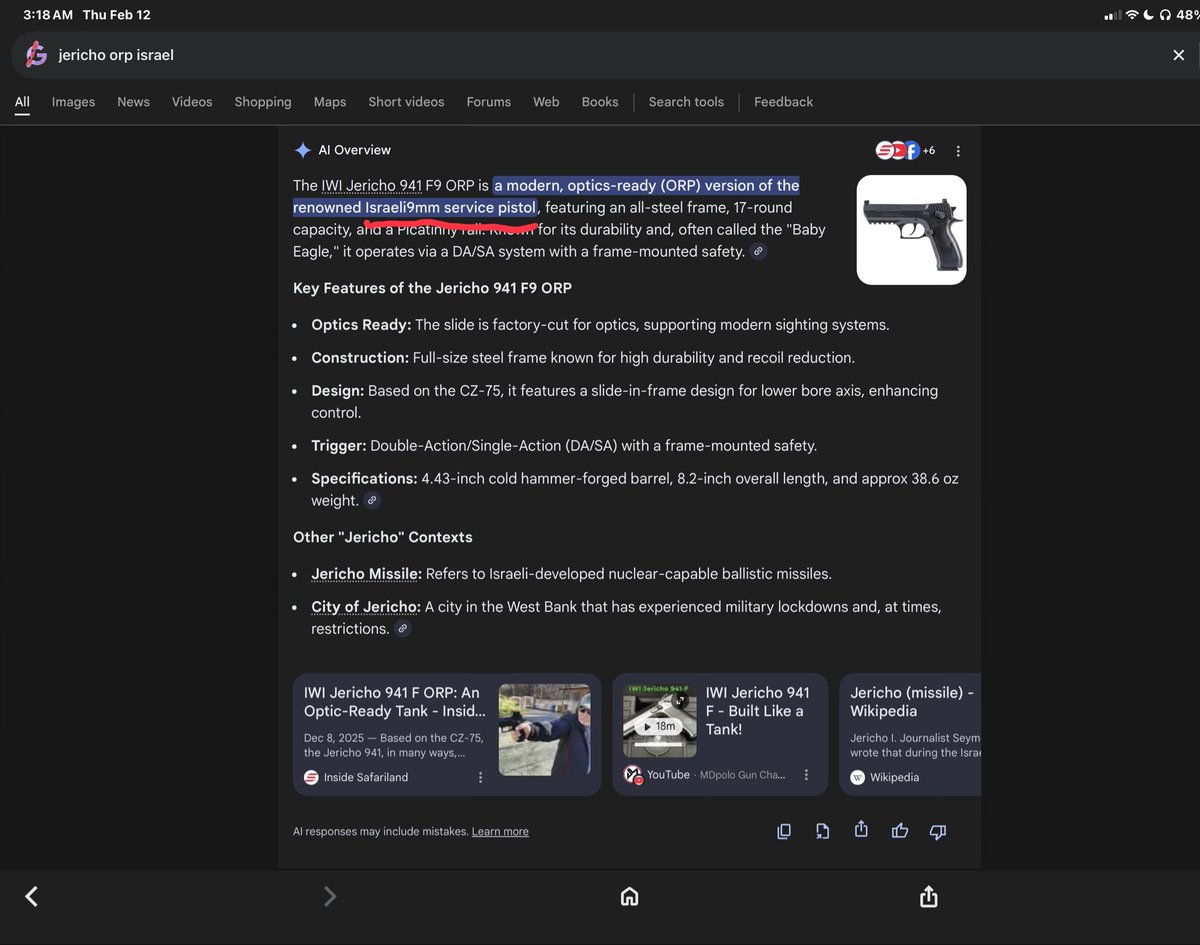Open AI Overview three-dot menu
Screen dimensions: 1200x945
pos(958,151)
